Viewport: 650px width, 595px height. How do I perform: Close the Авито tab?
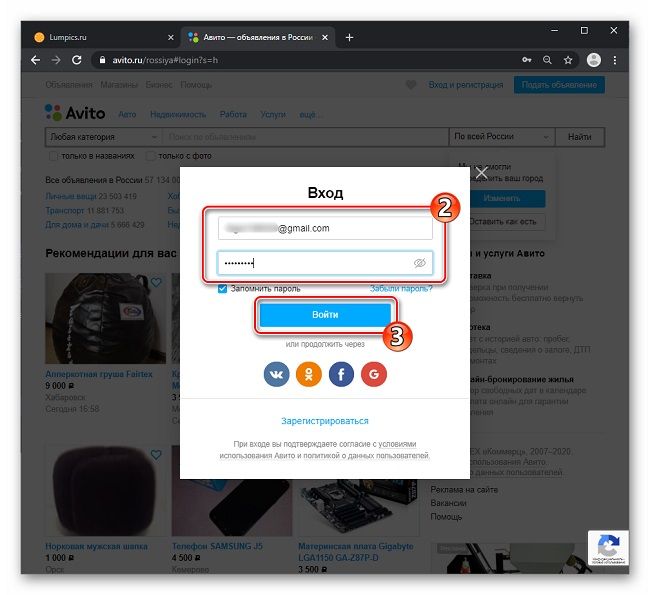pyautogui.click(x=325, y=37)
